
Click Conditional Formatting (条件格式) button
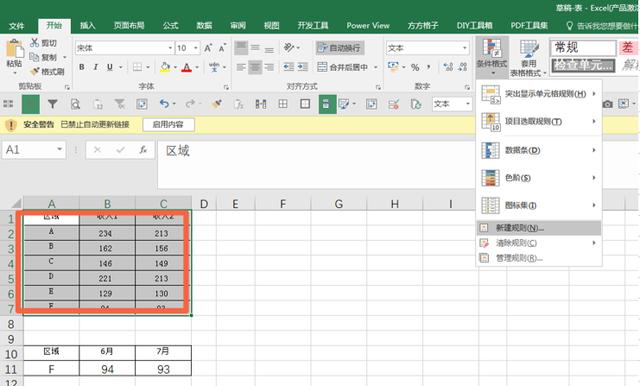coord(492,57)
